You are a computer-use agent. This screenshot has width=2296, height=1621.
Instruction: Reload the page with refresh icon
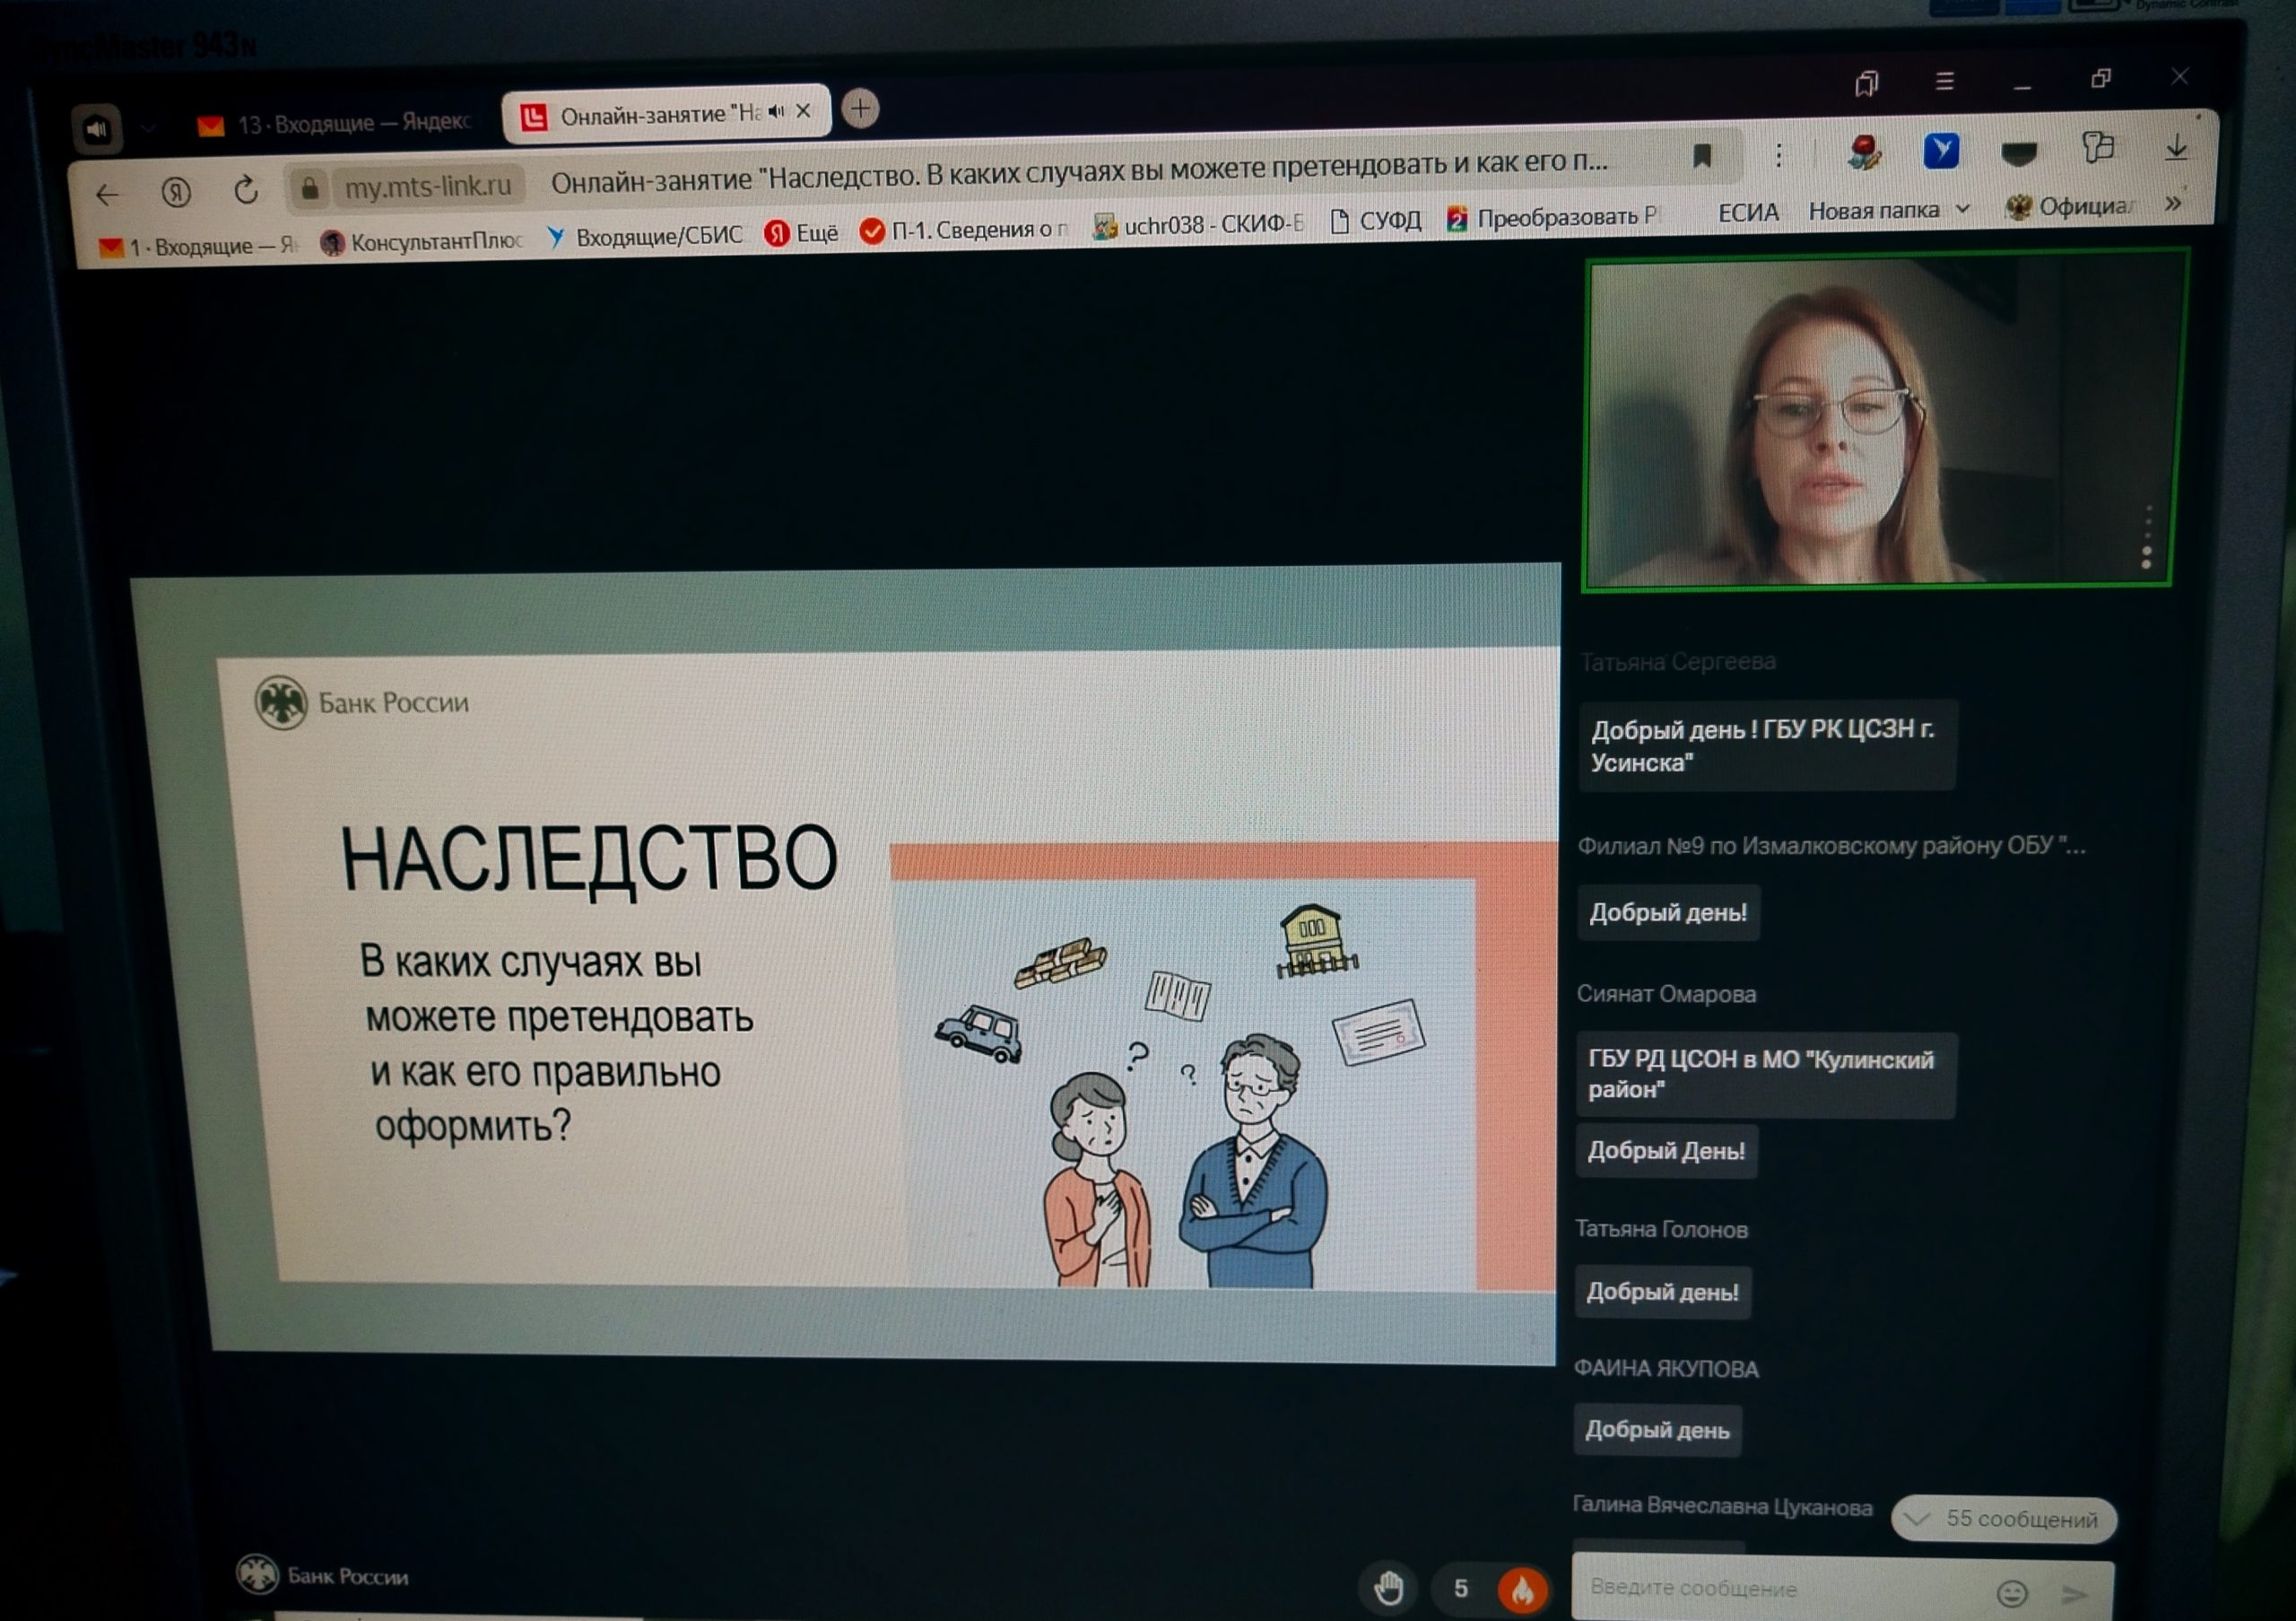click(246, 189)
